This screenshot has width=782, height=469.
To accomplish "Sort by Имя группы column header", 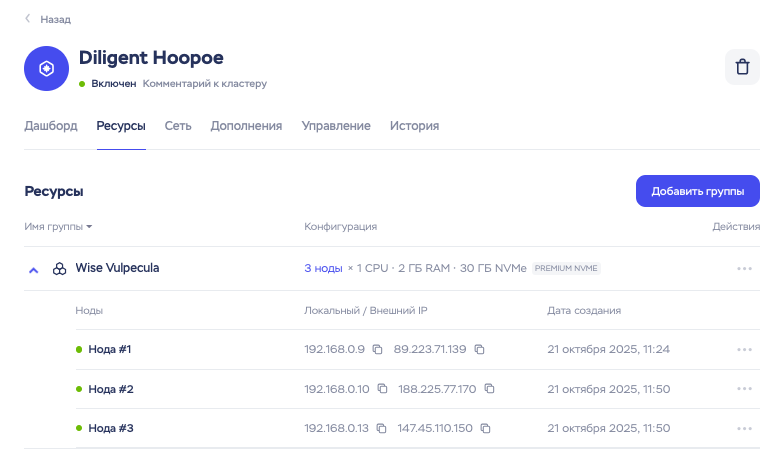I will [x=58, y=227].
